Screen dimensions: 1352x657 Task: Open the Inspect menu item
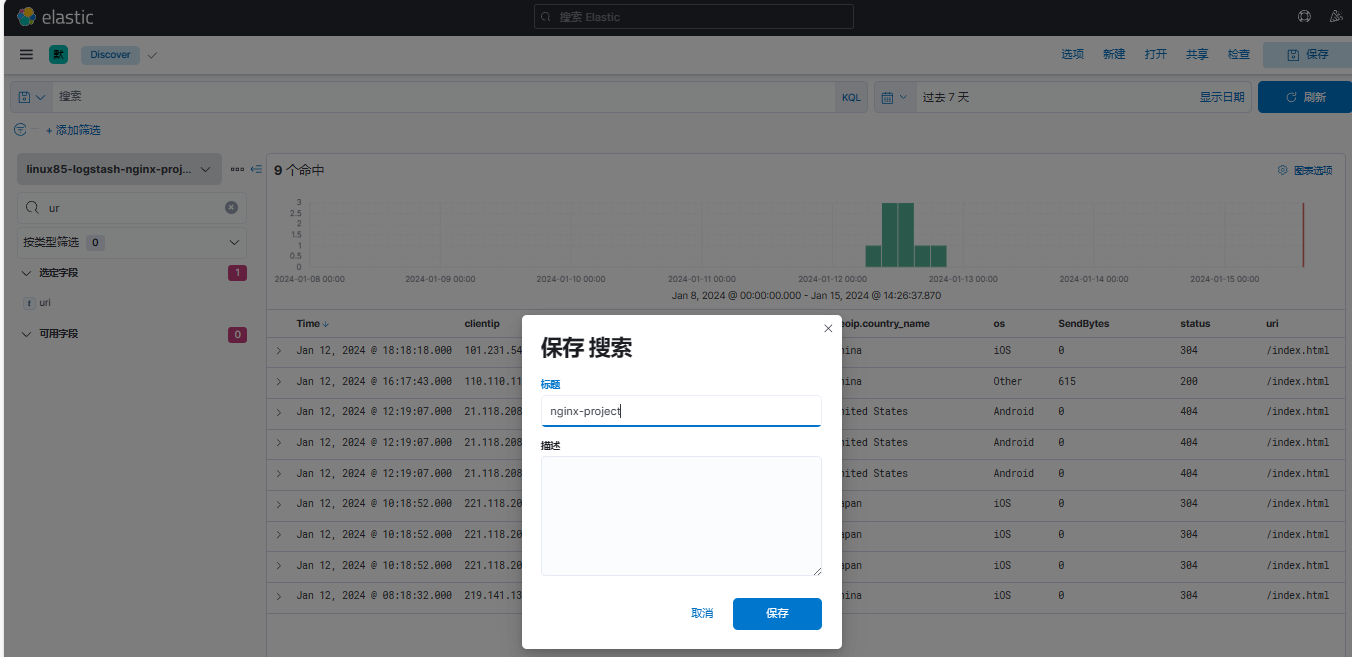coord(1238,54)
